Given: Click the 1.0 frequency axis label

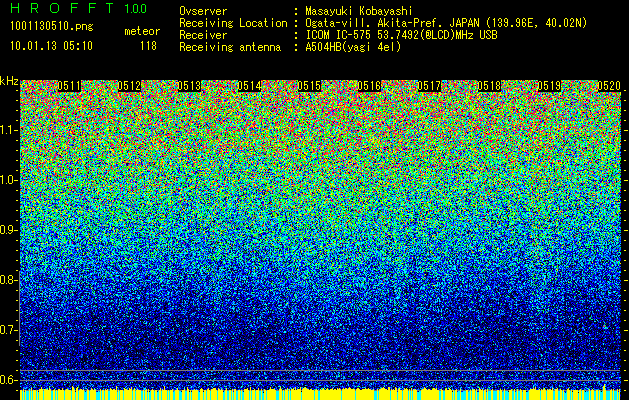Looking at the screenshot, I should 8,180.
